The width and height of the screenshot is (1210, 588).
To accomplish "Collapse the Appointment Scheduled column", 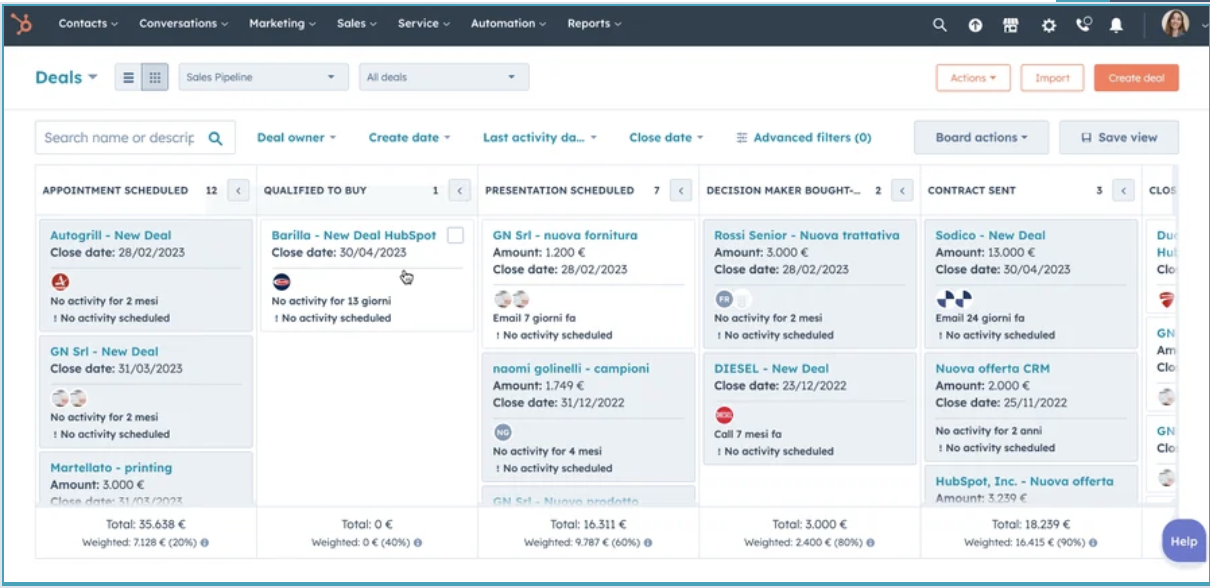I will pos(238,190).
